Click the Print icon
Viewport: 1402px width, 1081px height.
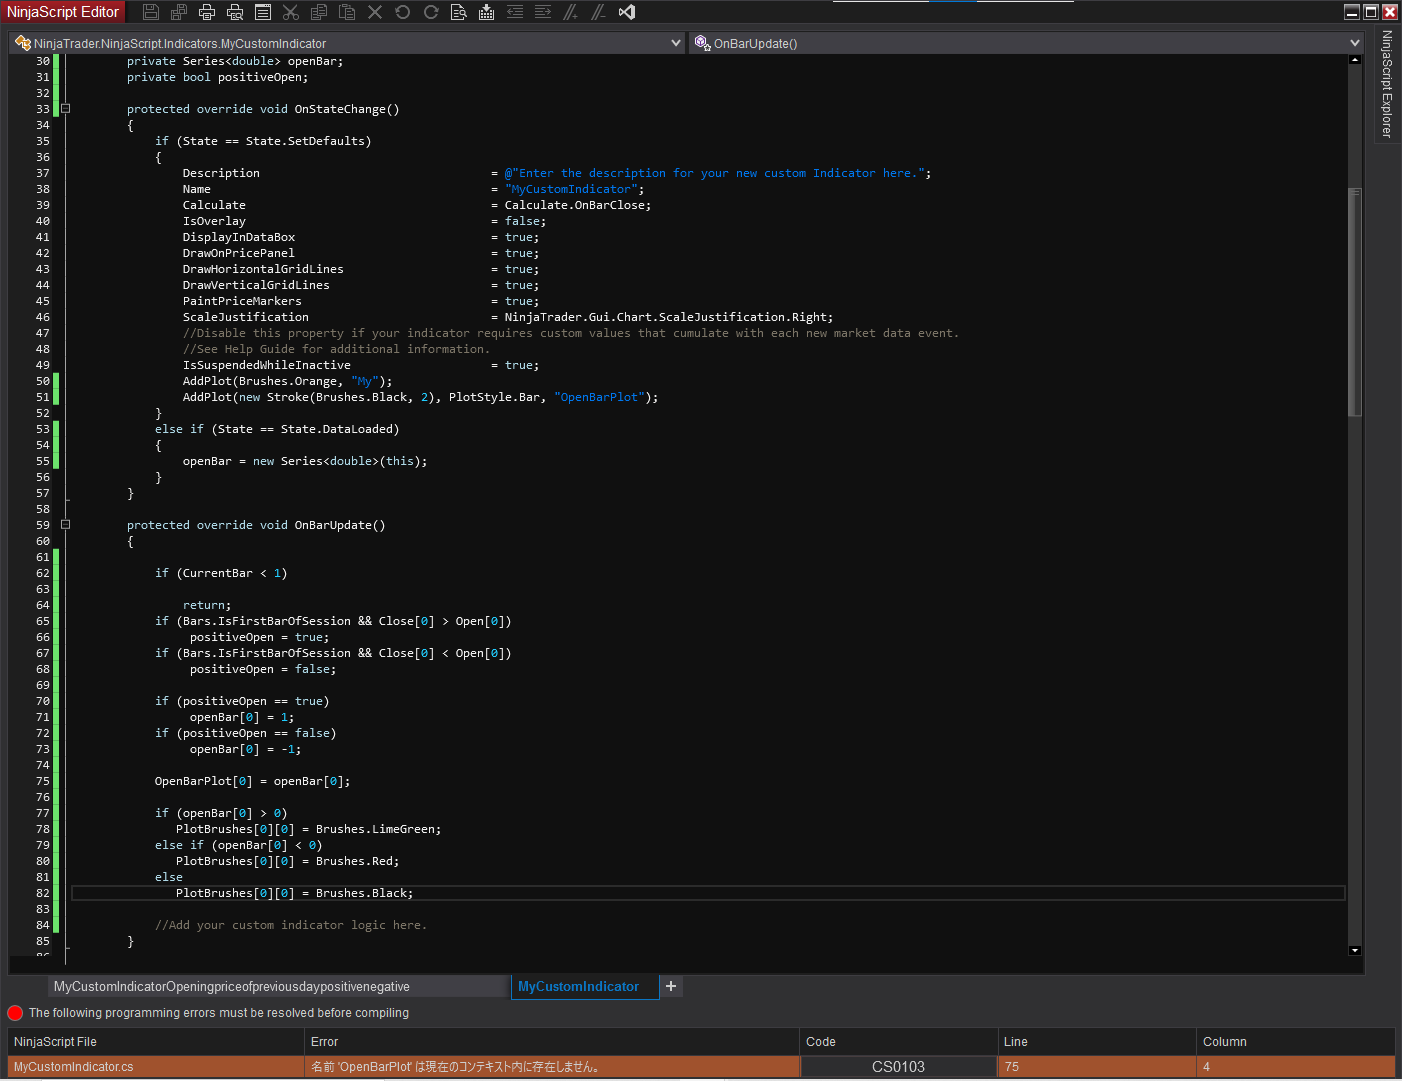click(x=207, y=12)
